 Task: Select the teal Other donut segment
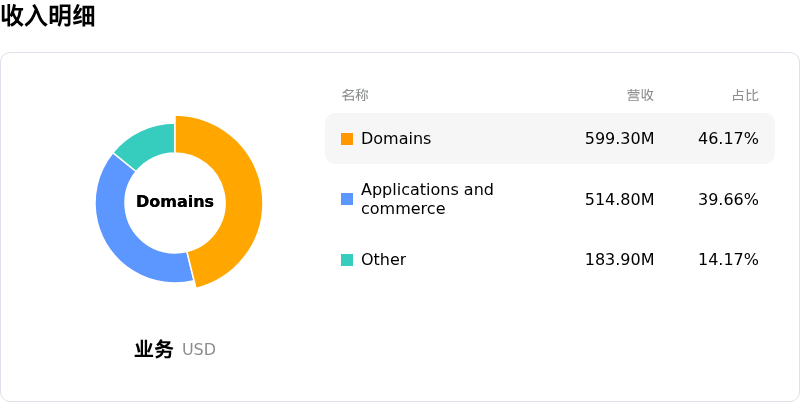coord(148,143)
